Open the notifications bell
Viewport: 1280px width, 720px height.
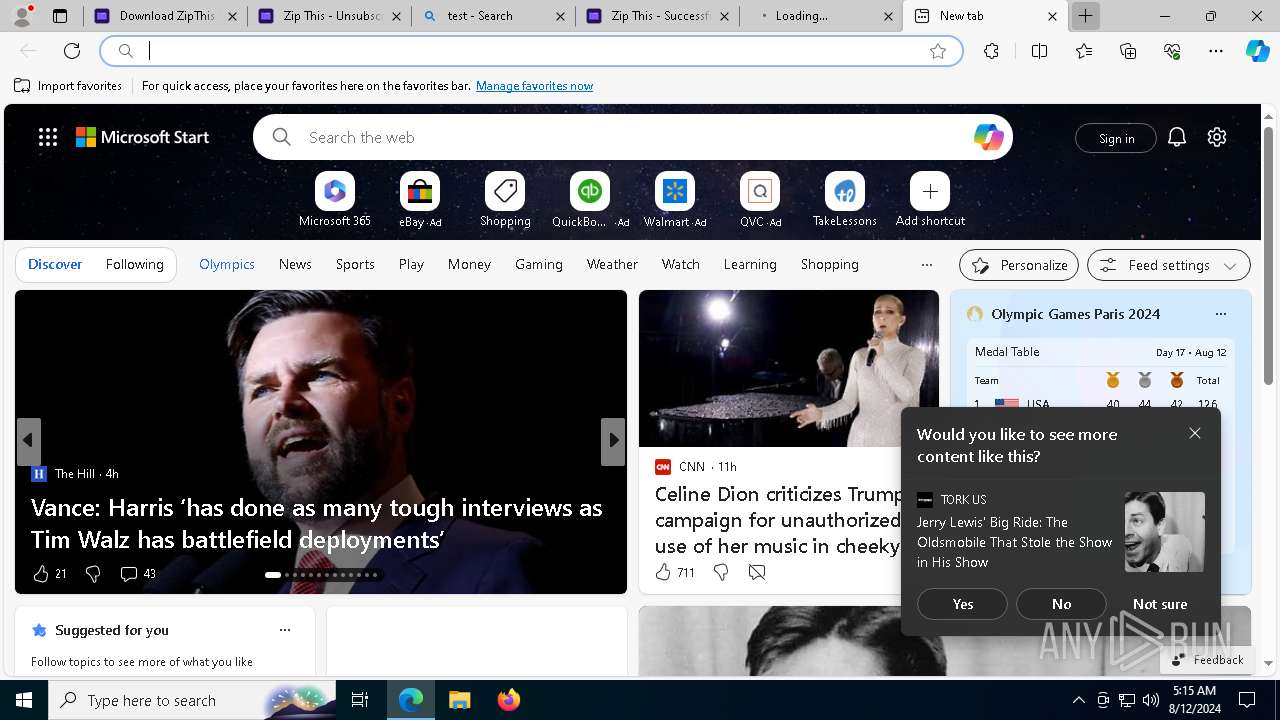pos(1177,137)
